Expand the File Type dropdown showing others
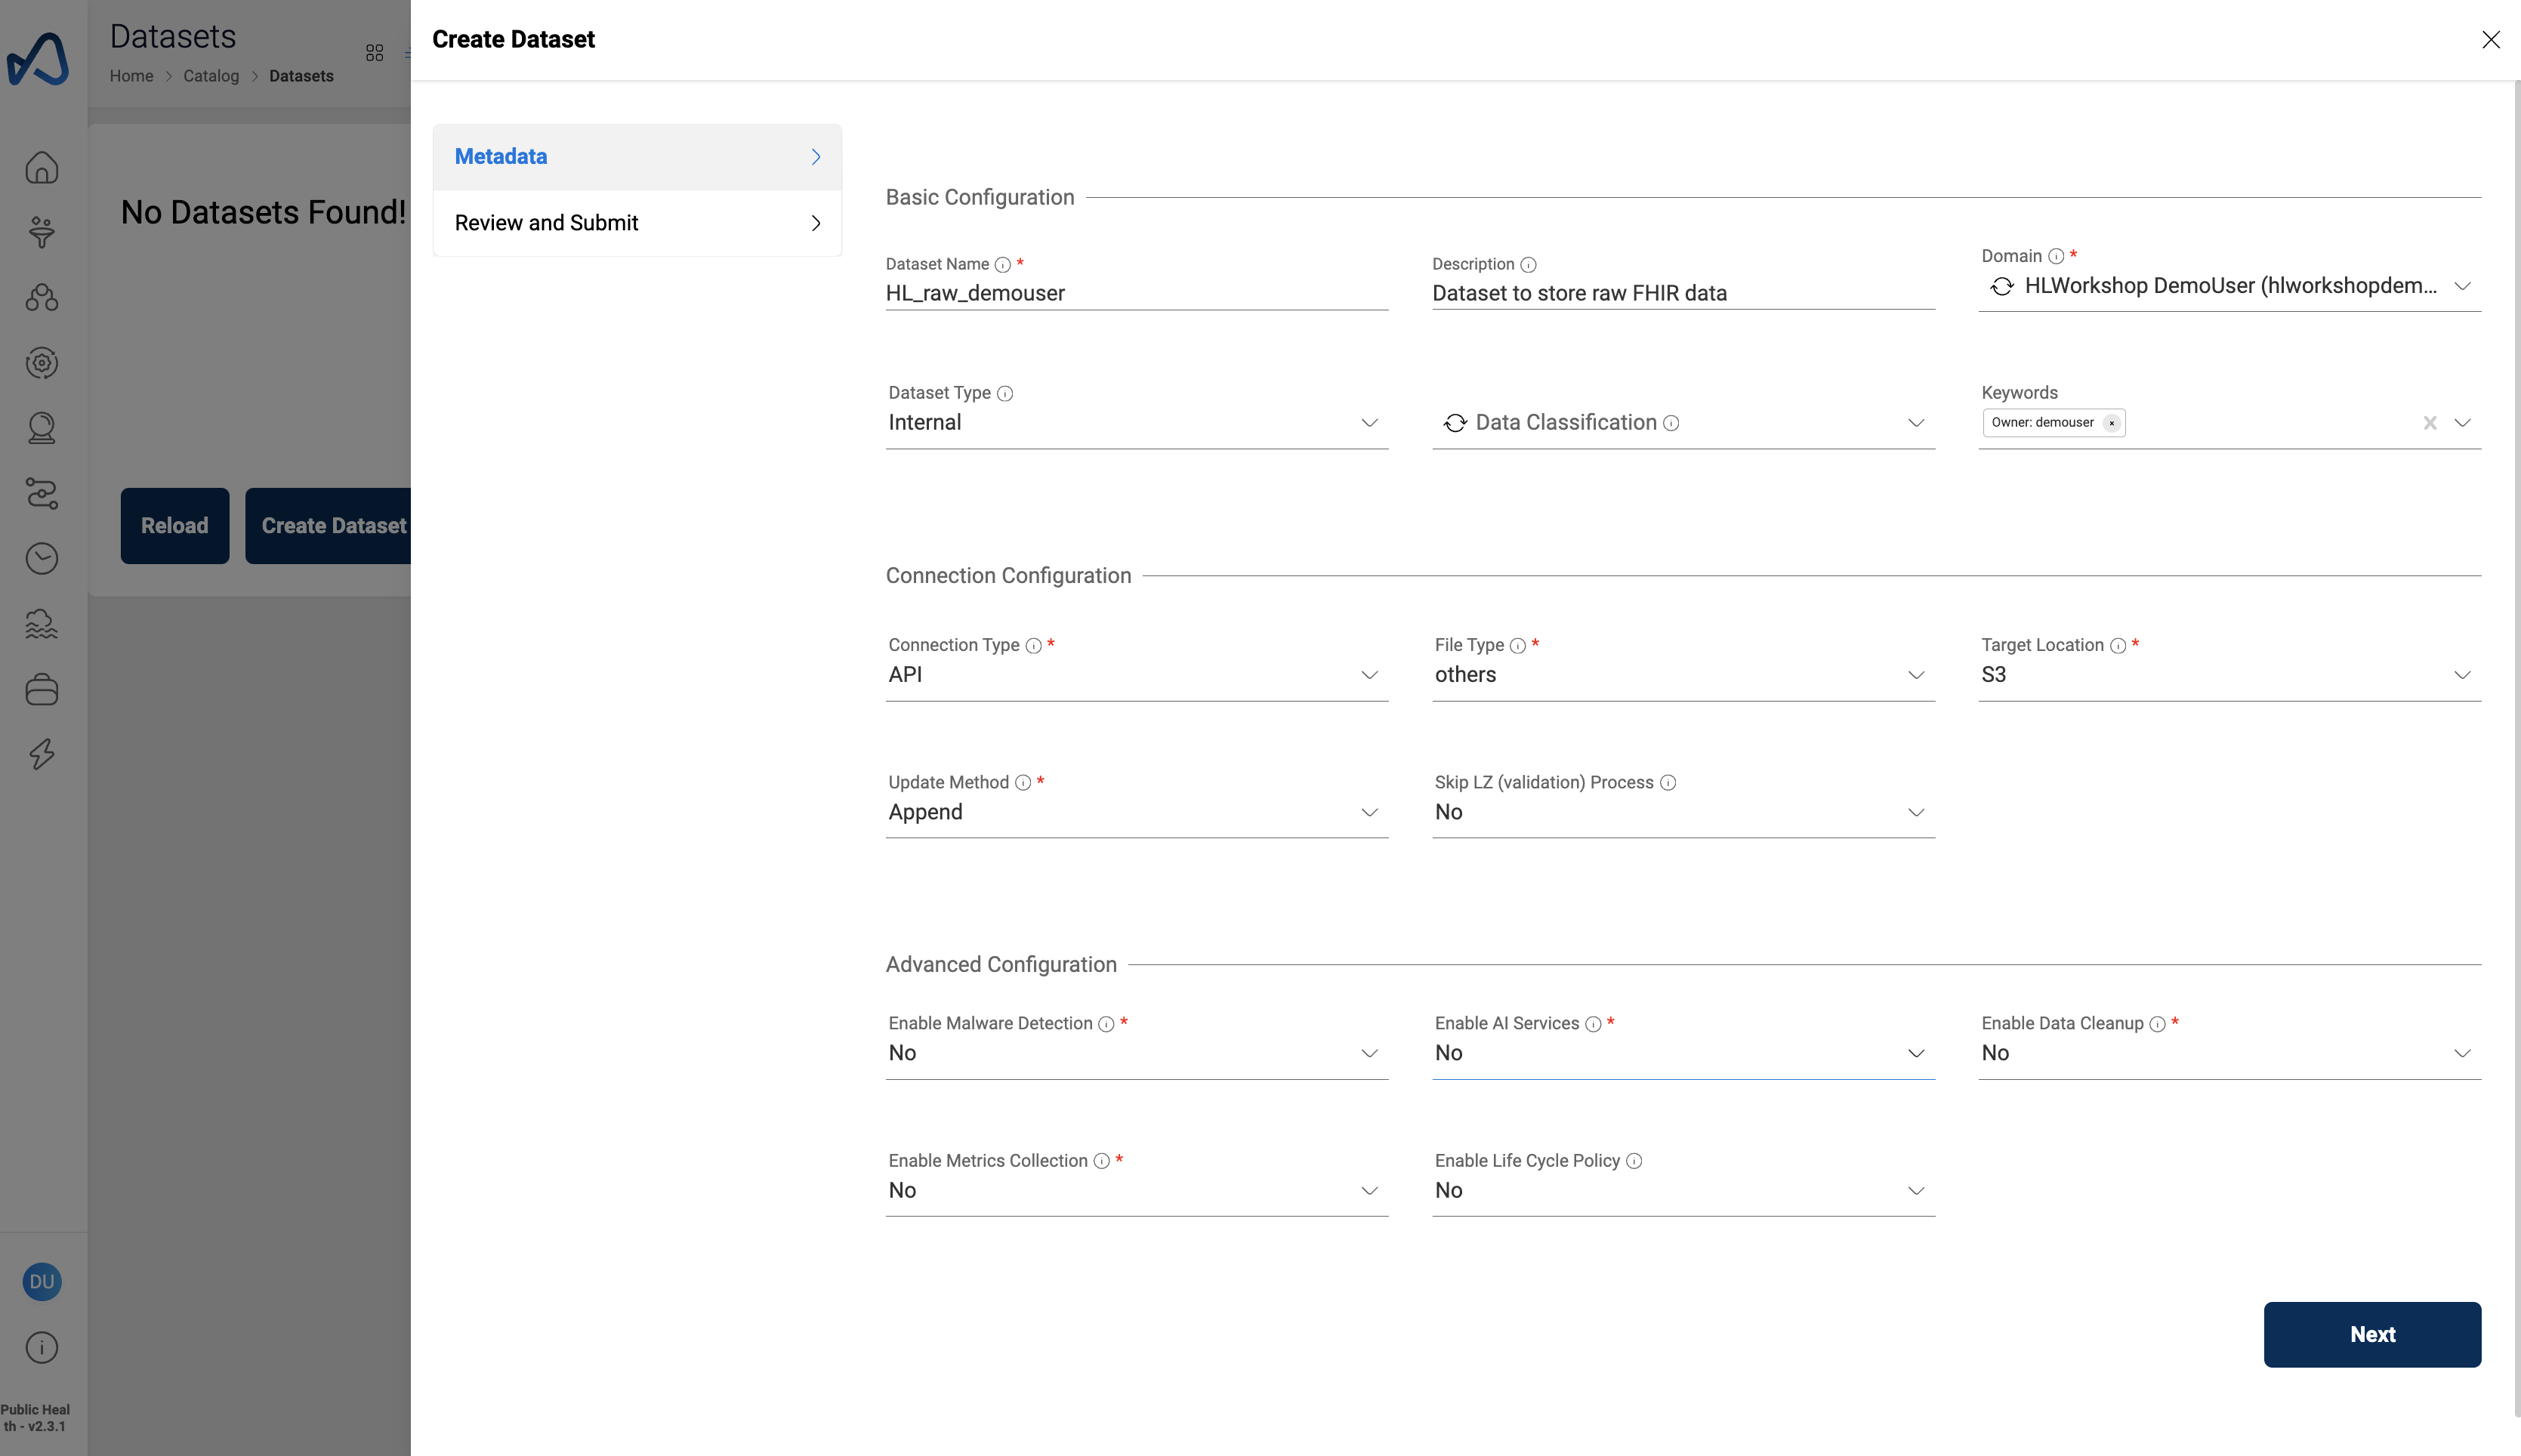Viewport: 2521px width, 1456px height. [x=1684, y=675]
